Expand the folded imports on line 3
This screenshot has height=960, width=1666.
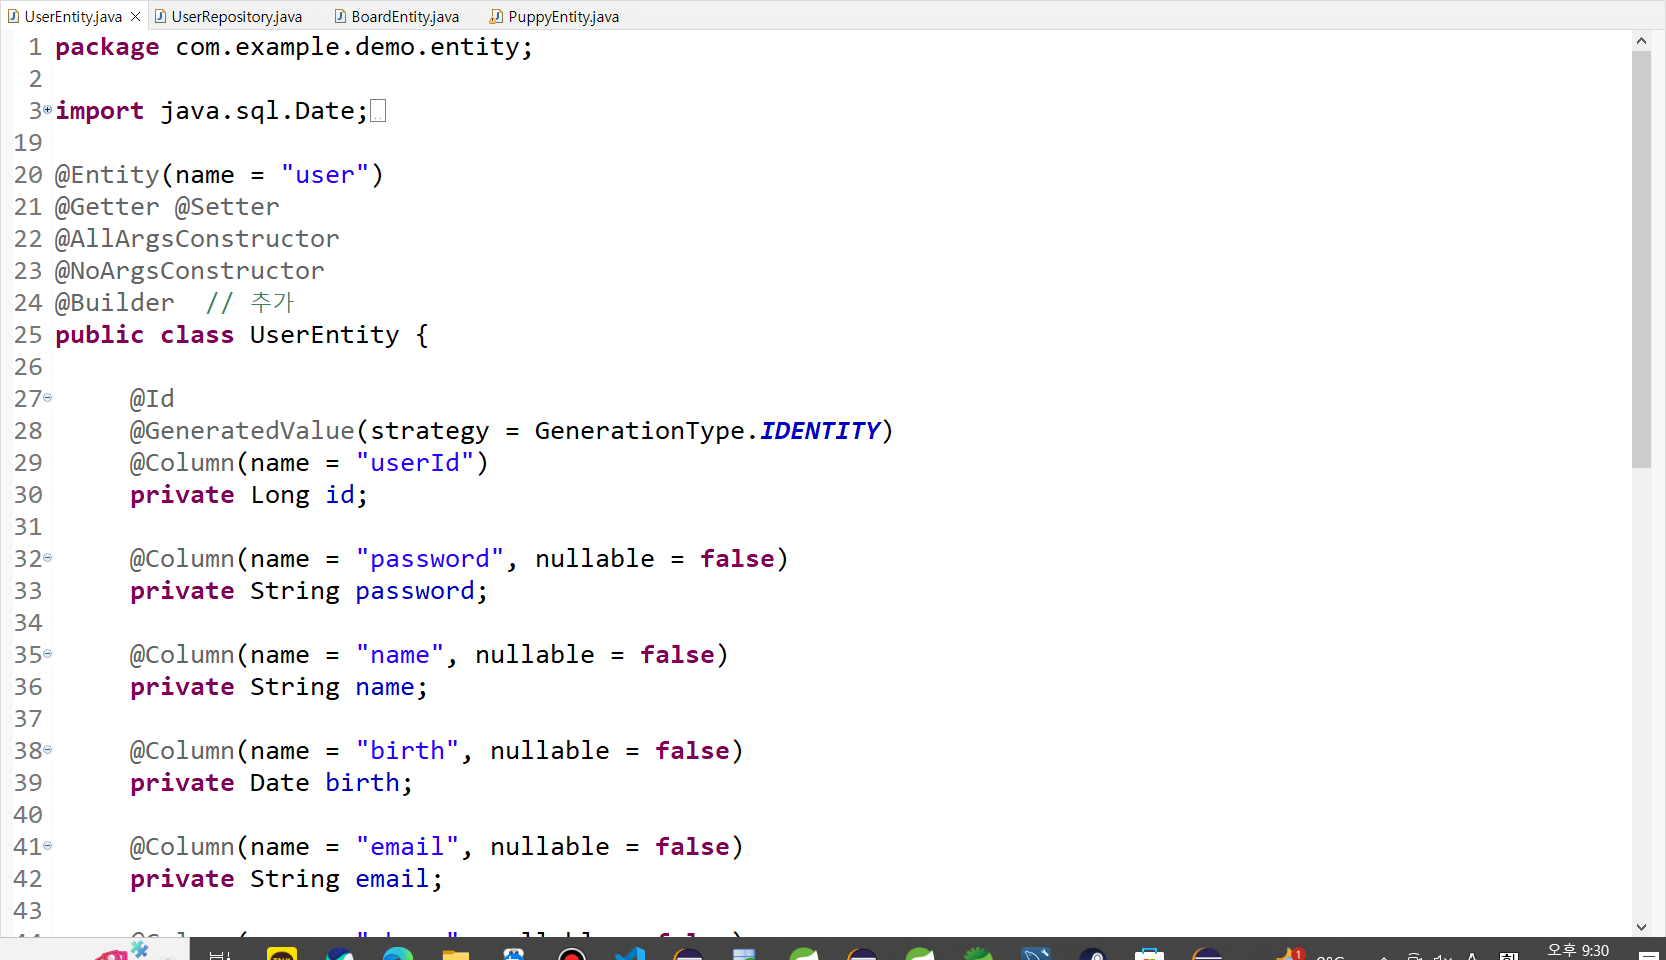click(x=47, y=109)
